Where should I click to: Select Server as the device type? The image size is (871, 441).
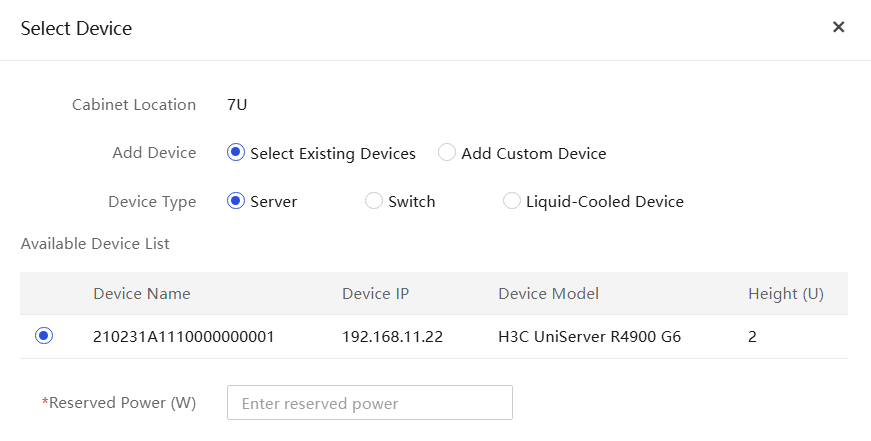click(236, 201)
